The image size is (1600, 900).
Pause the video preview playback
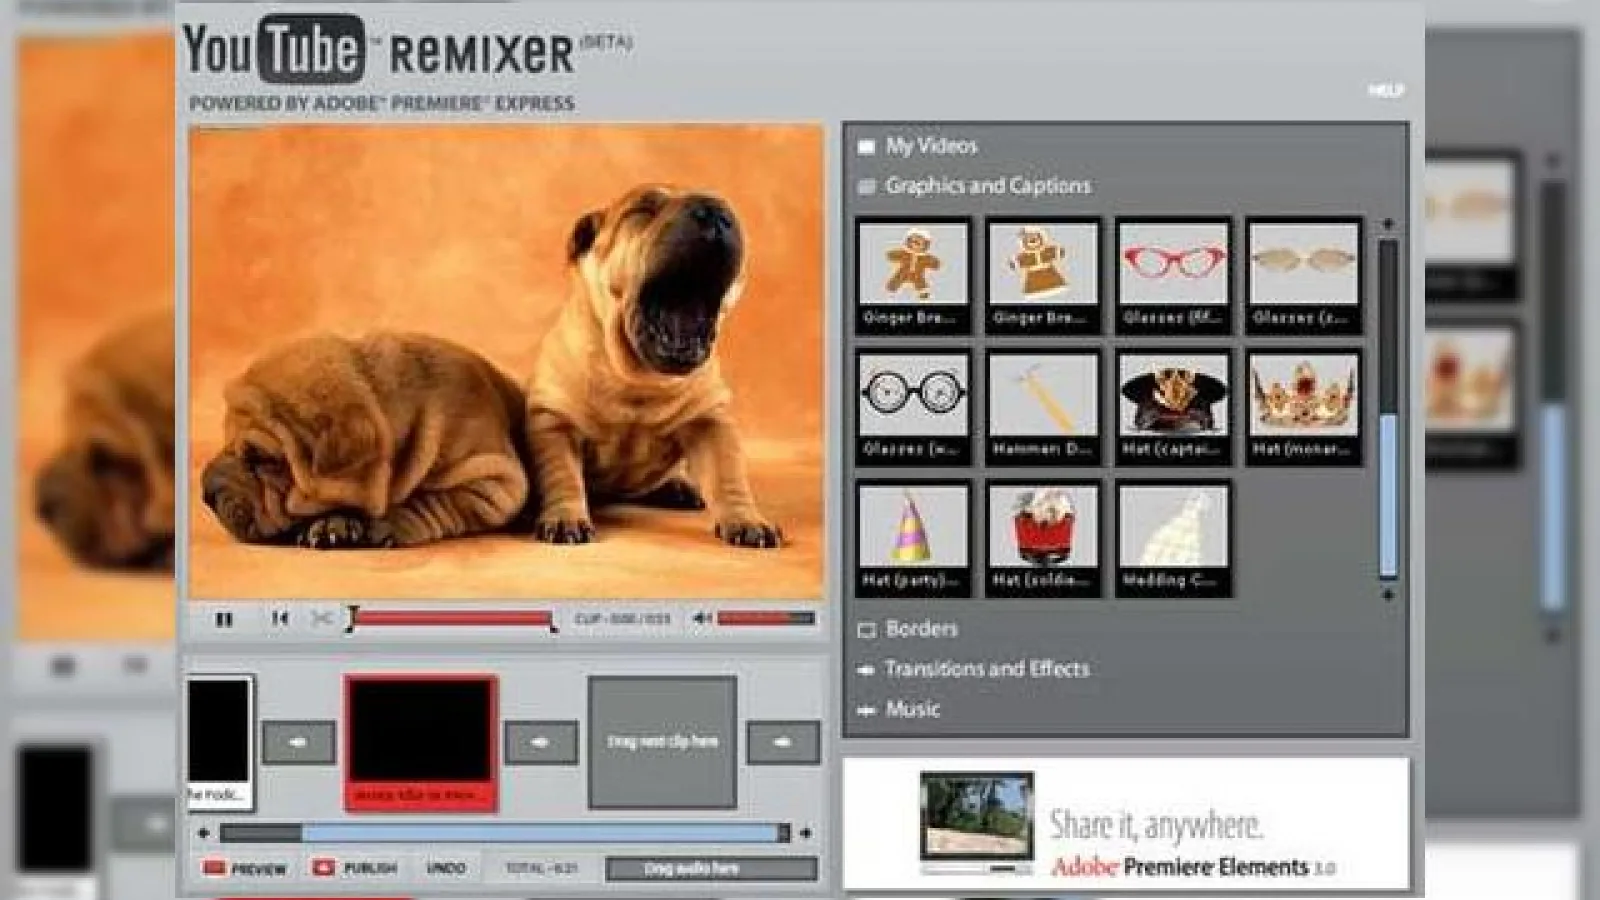point(224,619)
